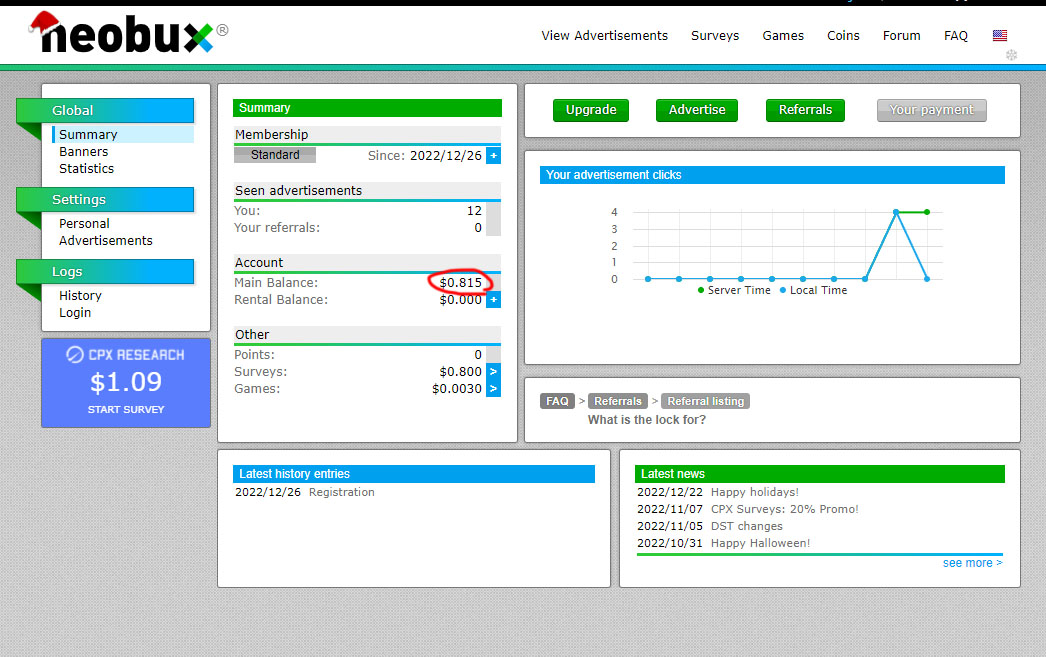
Task: Open Advertisements settings in sidebar
Action: [x=105, y=241]
